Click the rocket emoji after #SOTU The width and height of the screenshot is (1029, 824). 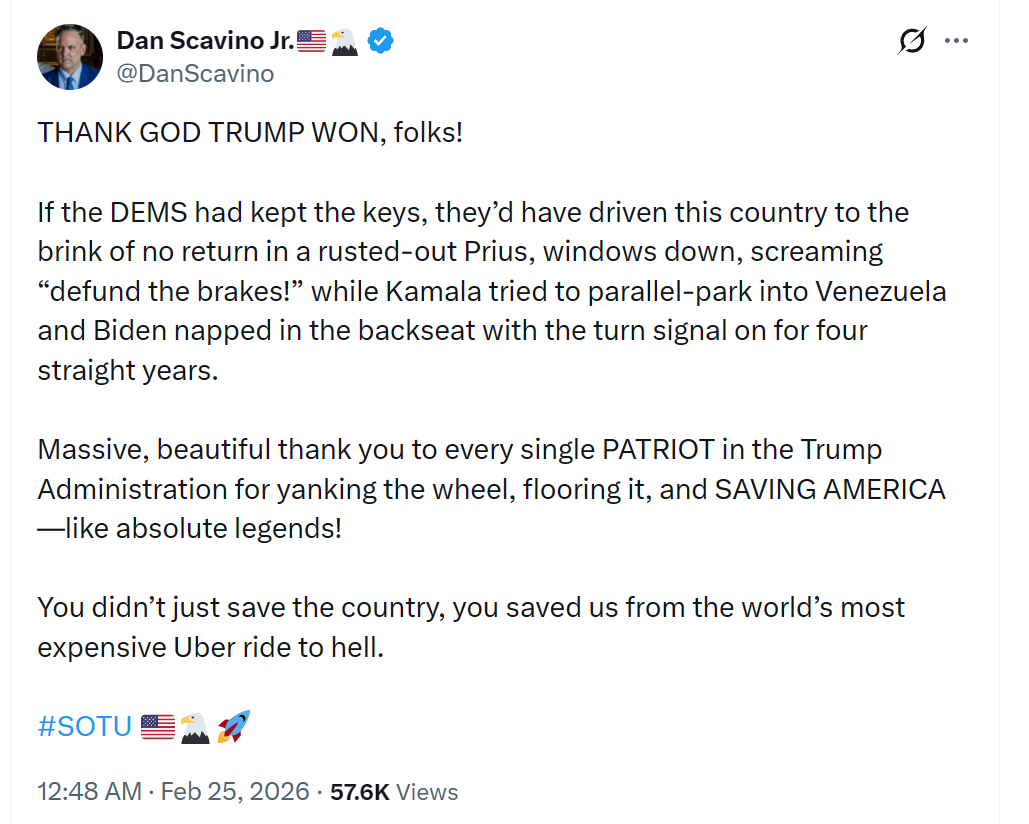click(x=233, y=727)
